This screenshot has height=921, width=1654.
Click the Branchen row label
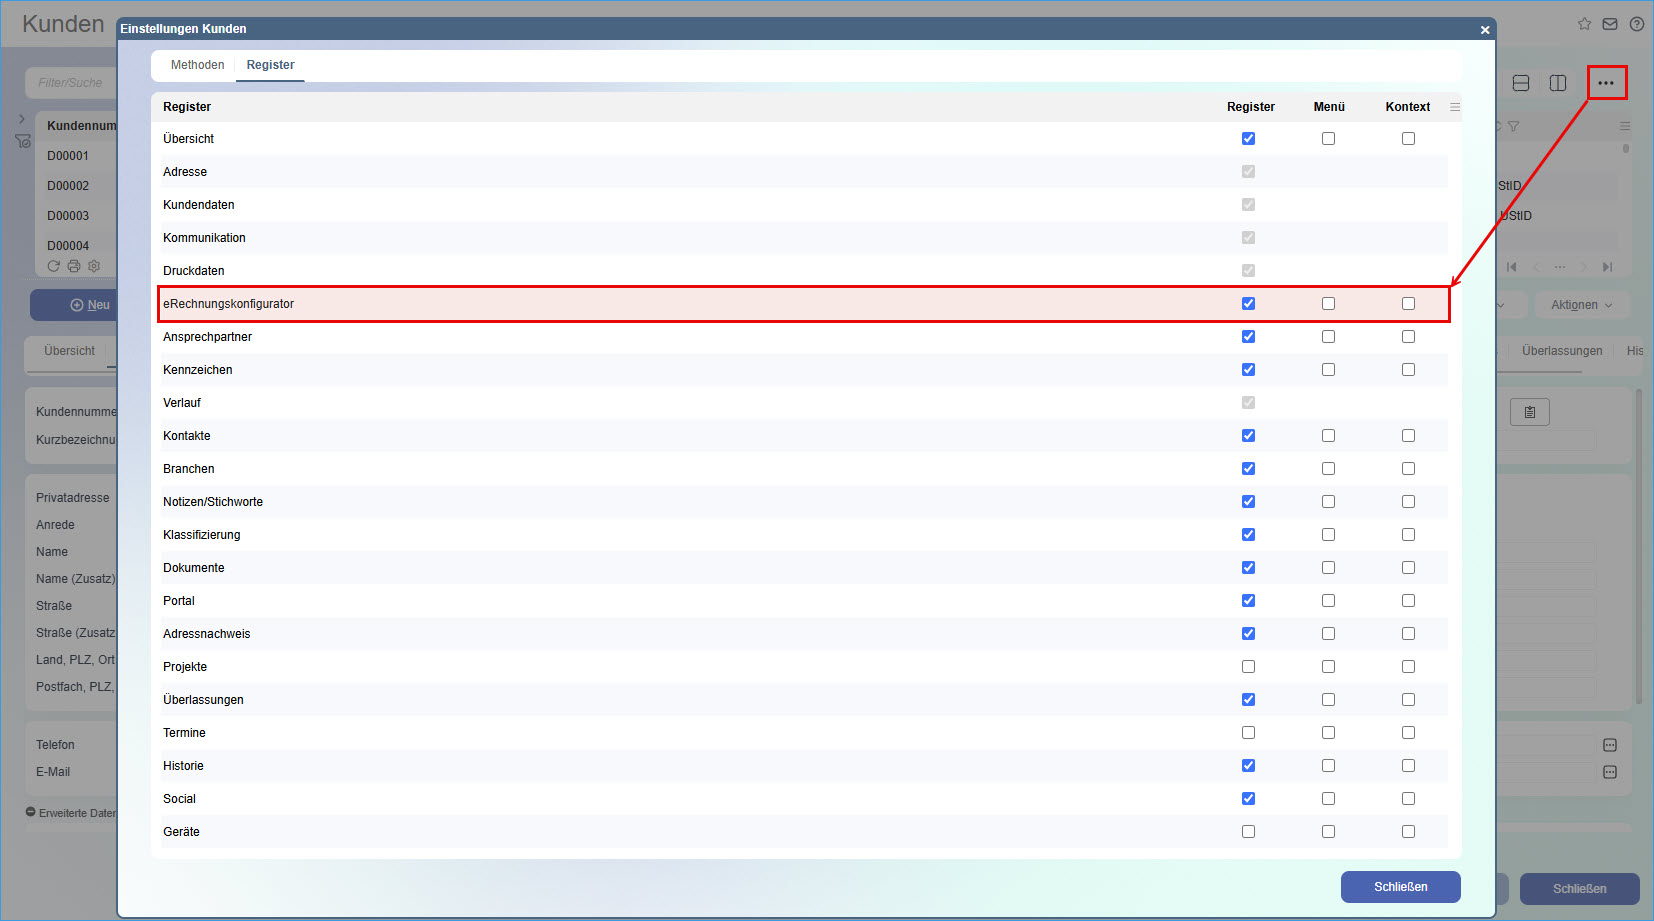(x=189, y=469)
